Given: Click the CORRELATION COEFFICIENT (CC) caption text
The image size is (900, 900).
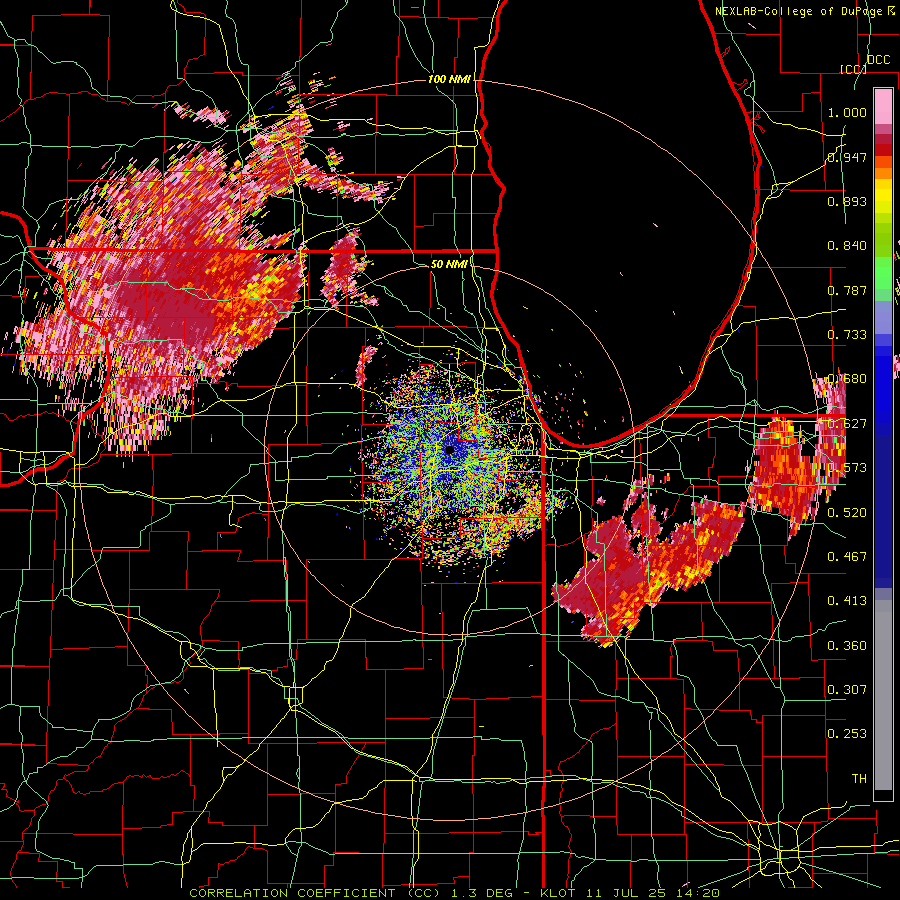Looking at the screenshot, I should click(315, 893).
